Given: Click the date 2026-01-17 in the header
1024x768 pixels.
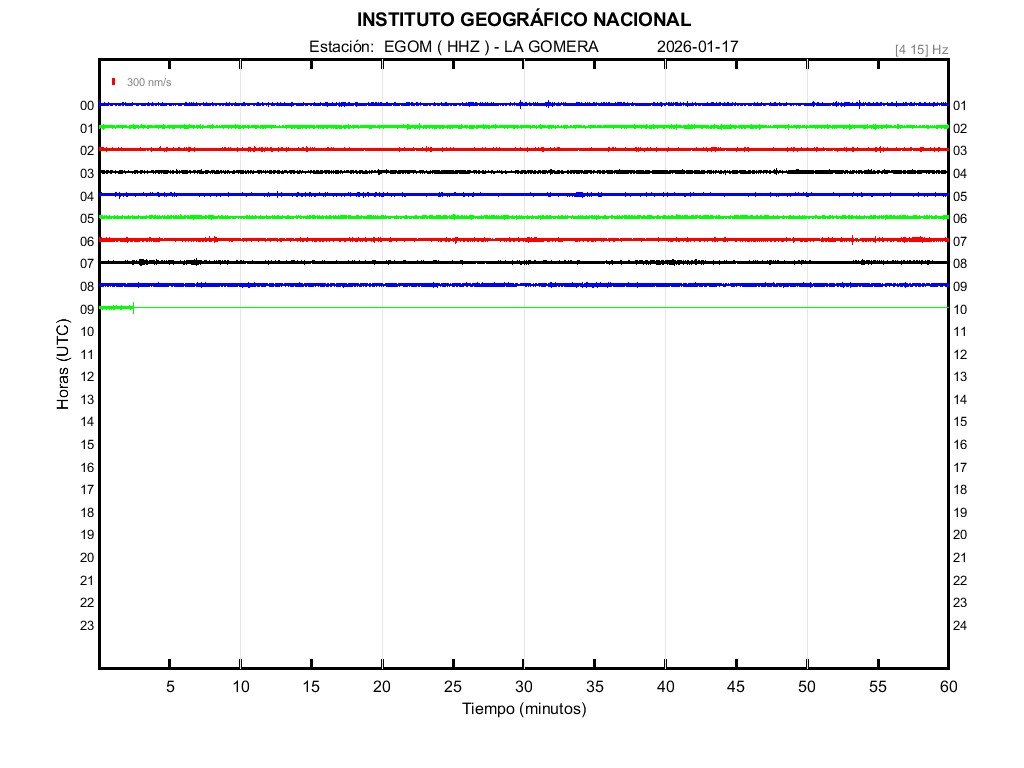Looking at the screenshot, I should (x=698, y=47).
